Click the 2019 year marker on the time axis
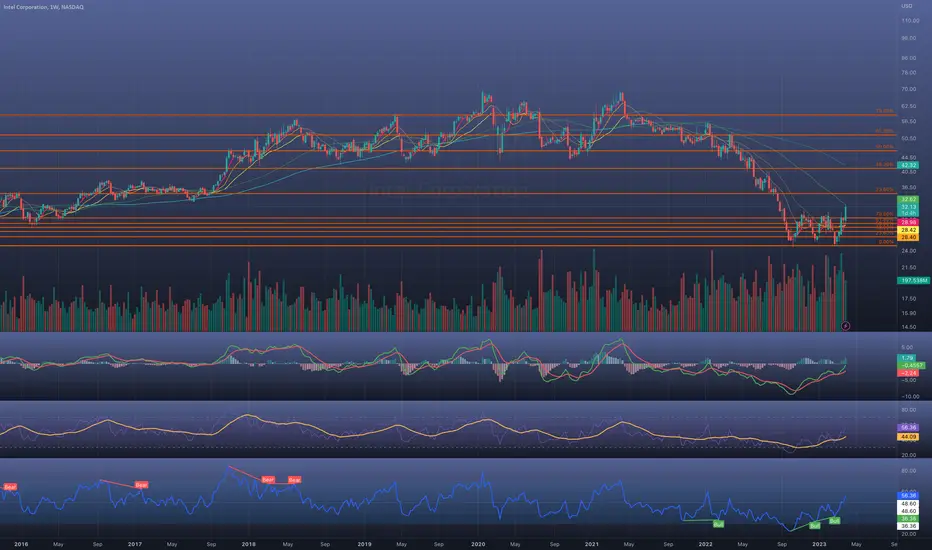Image resolution: width=932 pixels, height=550 pixels. pos(364,544)
